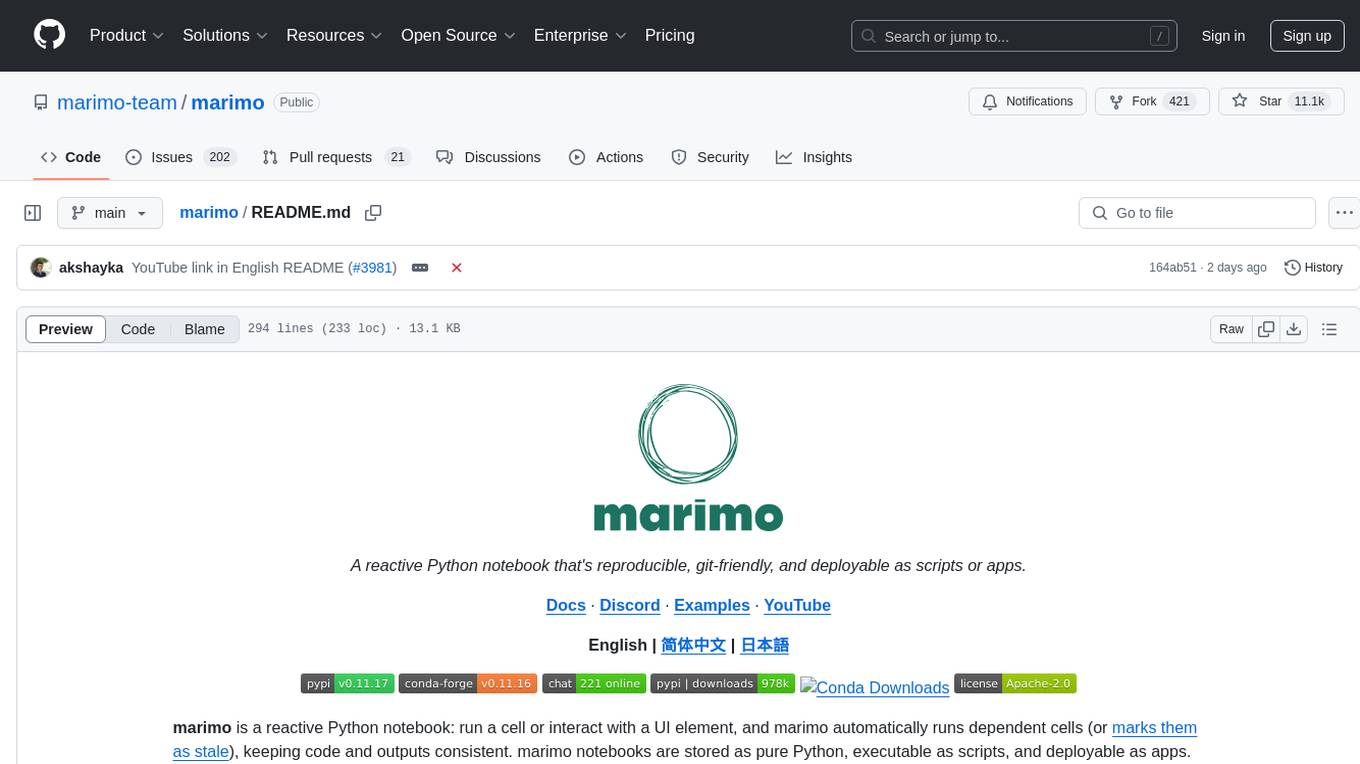Navigate to marimo root breadcrumb

209,212
